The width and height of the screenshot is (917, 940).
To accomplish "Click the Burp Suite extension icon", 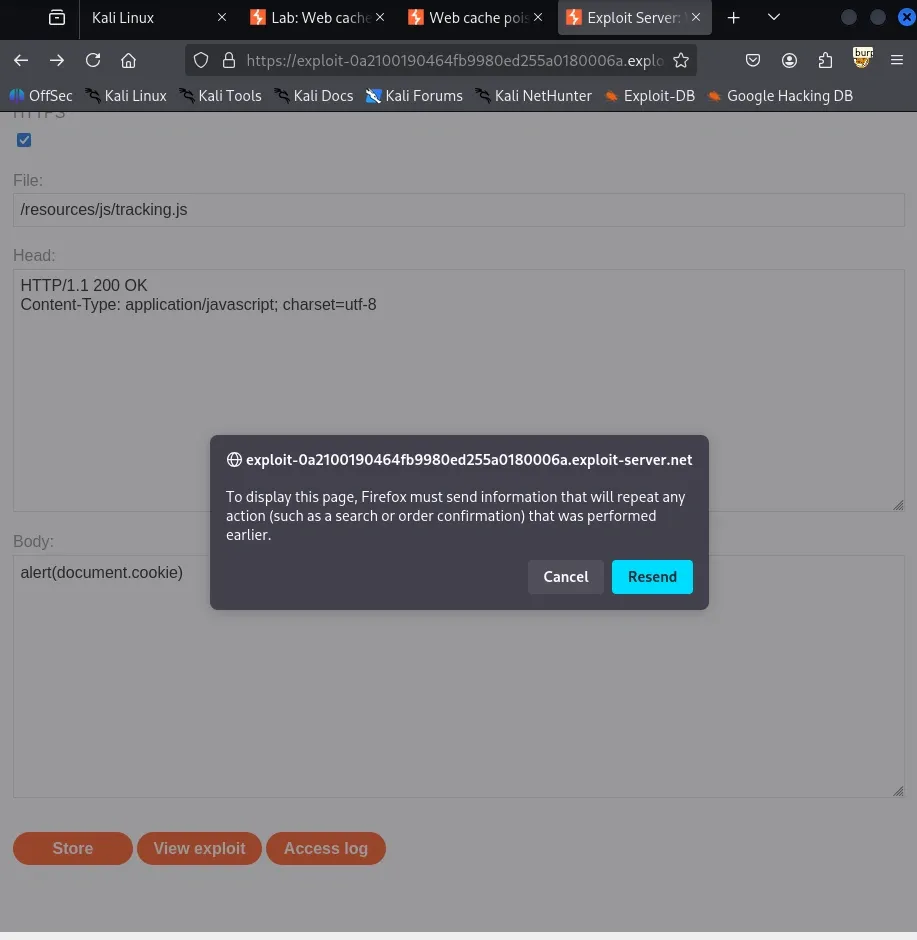I will [x=862, y=60].
